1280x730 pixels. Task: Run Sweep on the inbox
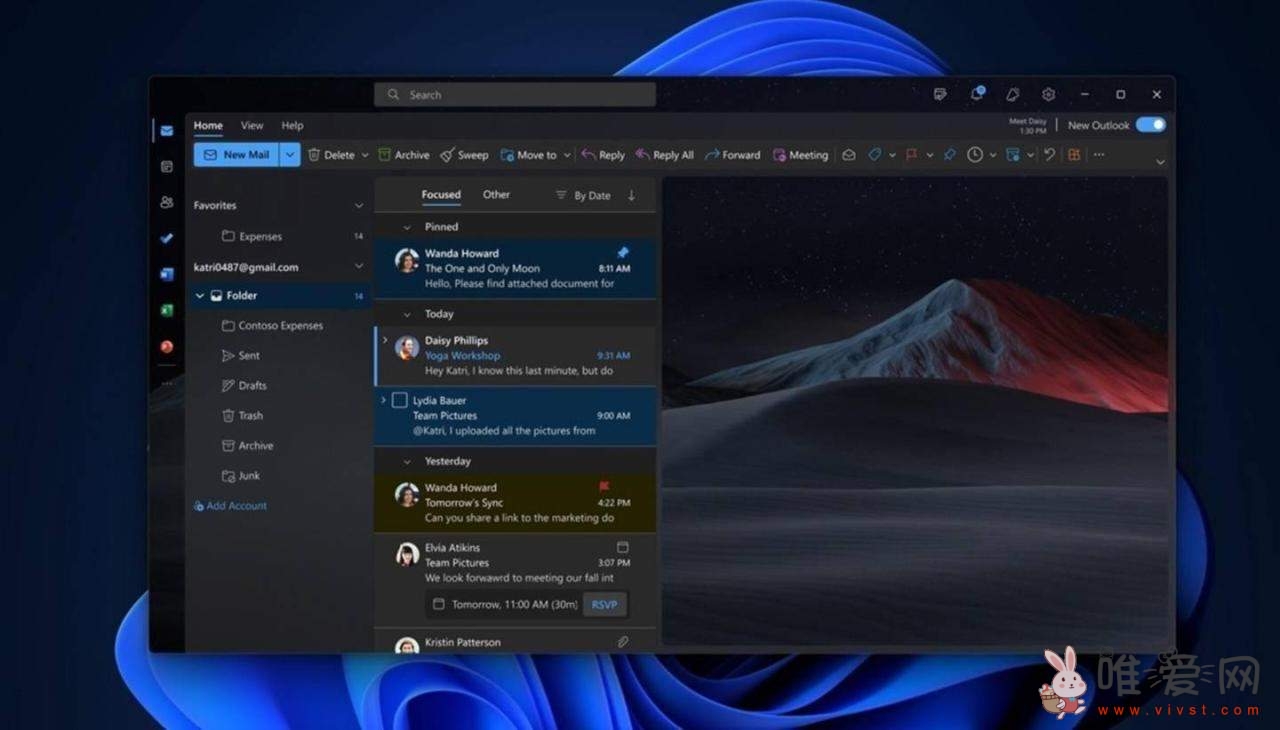tap(465, 155)
